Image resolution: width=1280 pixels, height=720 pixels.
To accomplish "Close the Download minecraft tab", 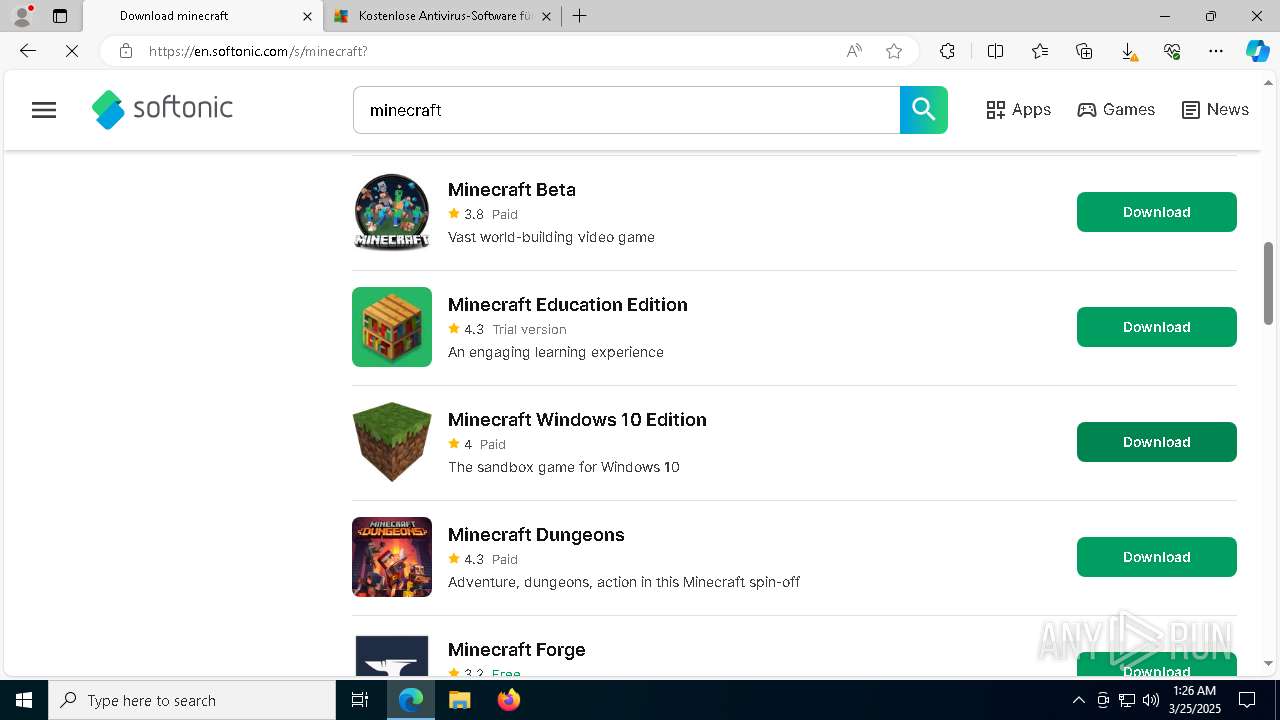I will point(308,16).
